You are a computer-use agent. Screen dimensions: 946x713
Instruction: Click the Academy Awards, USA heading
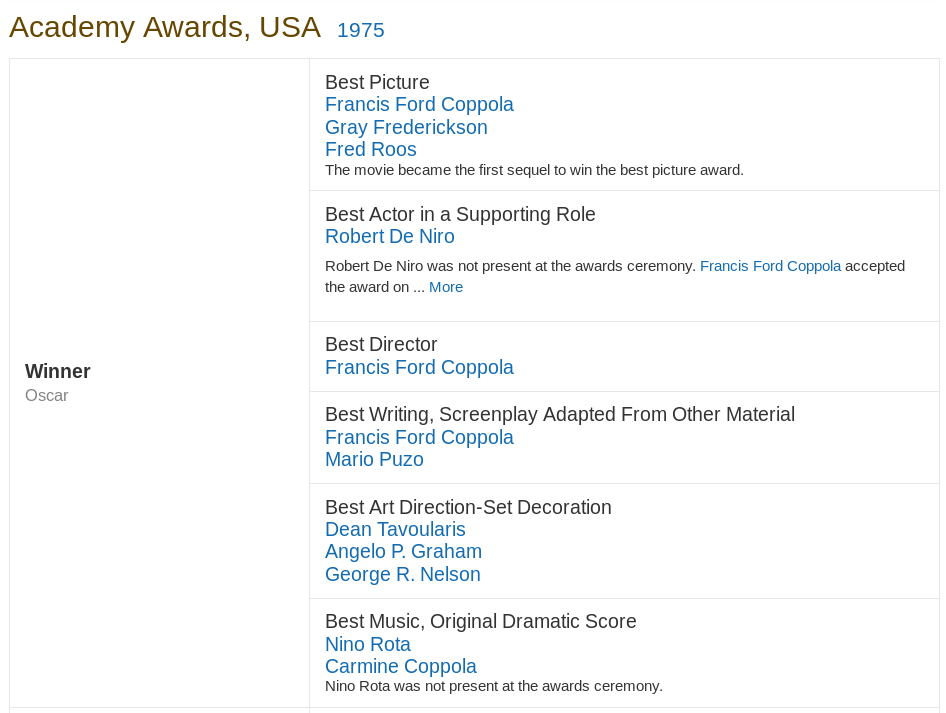165,28
